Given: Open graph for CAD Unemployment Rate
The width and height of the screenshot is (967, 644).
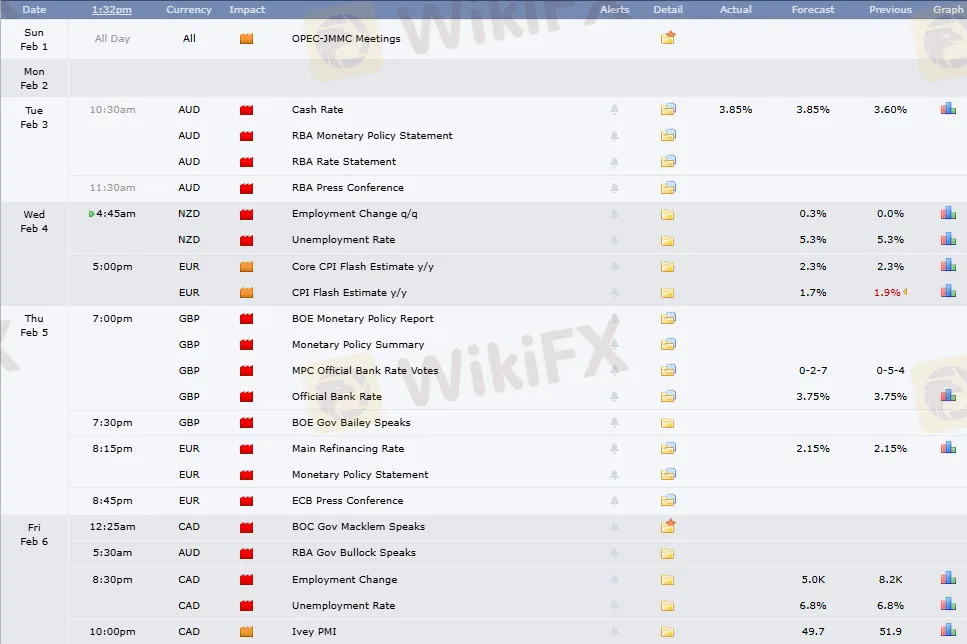Looking at the screenshot, I should click(x=948, y=605).
